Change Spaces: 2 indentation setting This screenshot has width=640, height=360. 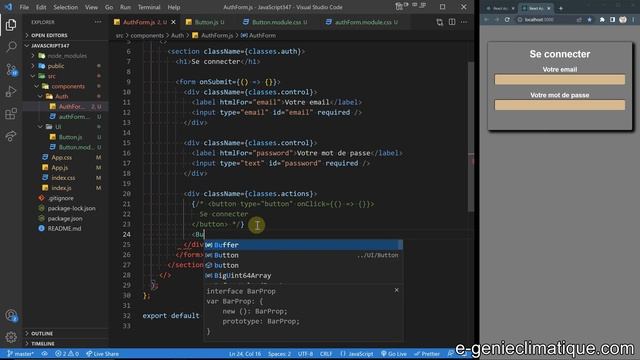280,354
